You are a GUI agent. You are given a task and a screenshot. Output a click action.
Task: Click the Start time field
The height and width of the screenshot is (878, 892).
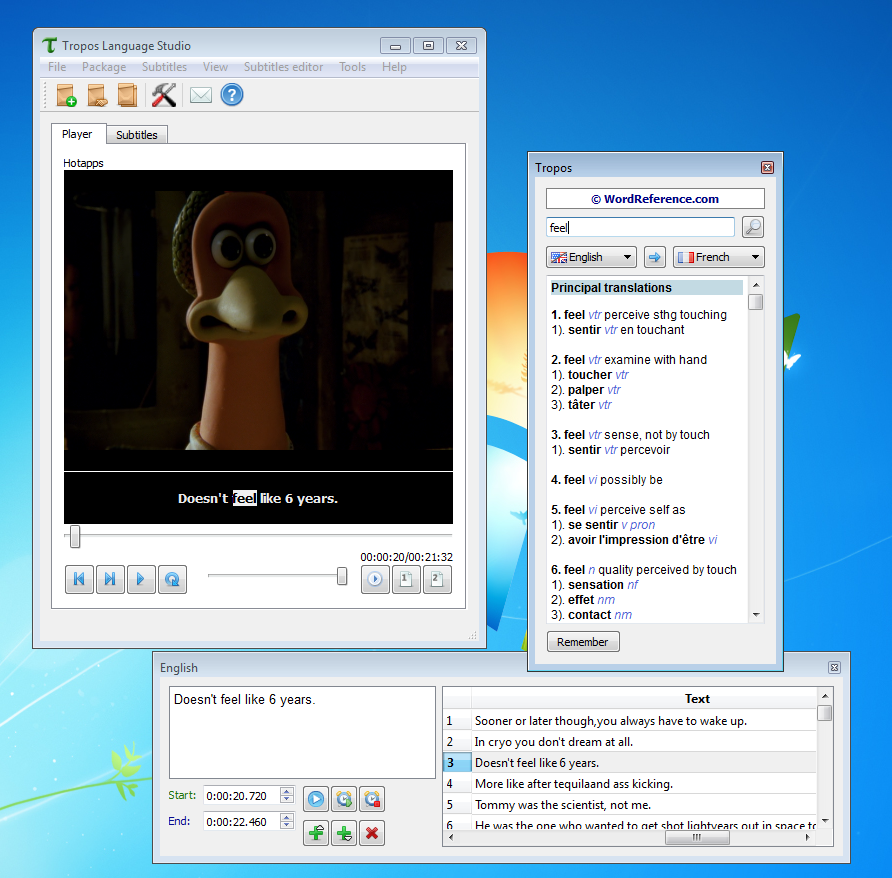[x=242, y=796]
